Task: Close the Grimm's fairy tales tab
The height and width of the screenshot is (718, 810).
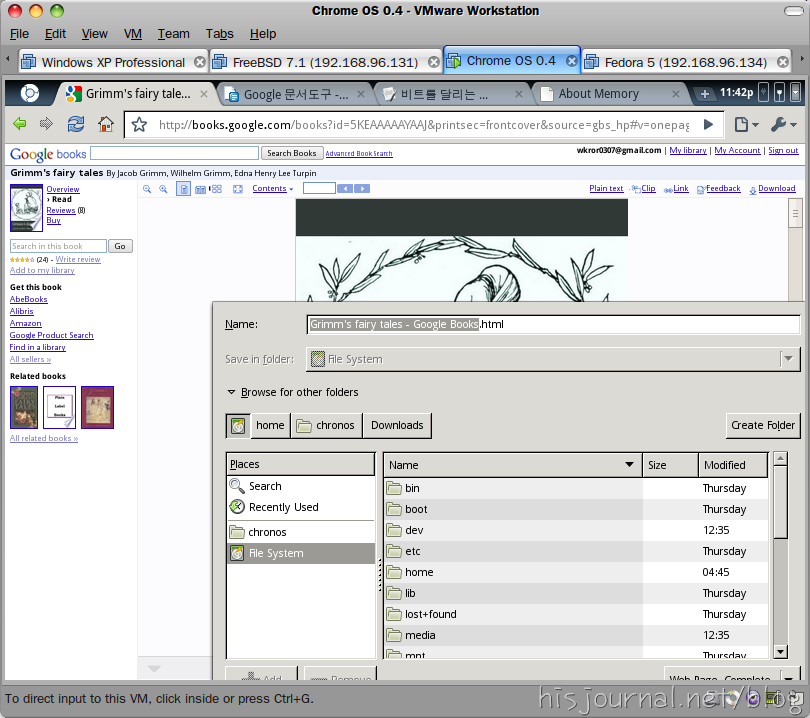Action: pos(204,94)
